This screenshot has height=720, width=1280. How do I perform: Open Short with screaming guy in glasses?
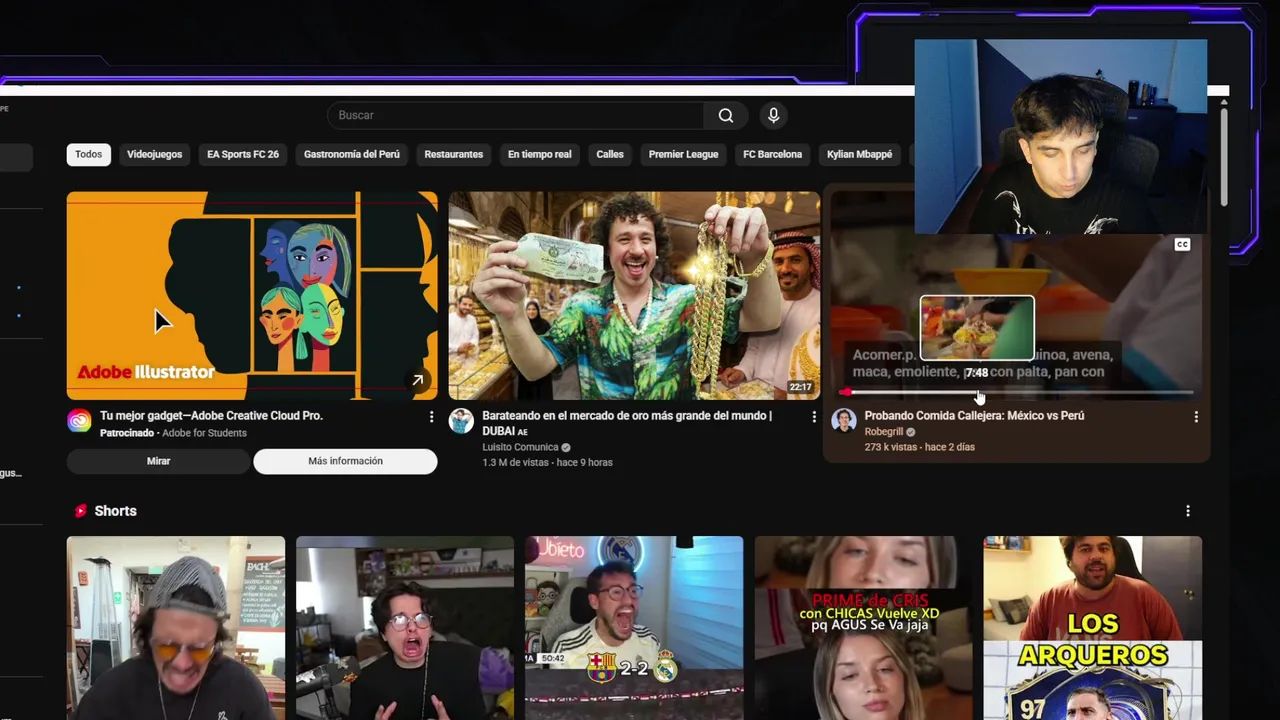[x=405, y=628]
